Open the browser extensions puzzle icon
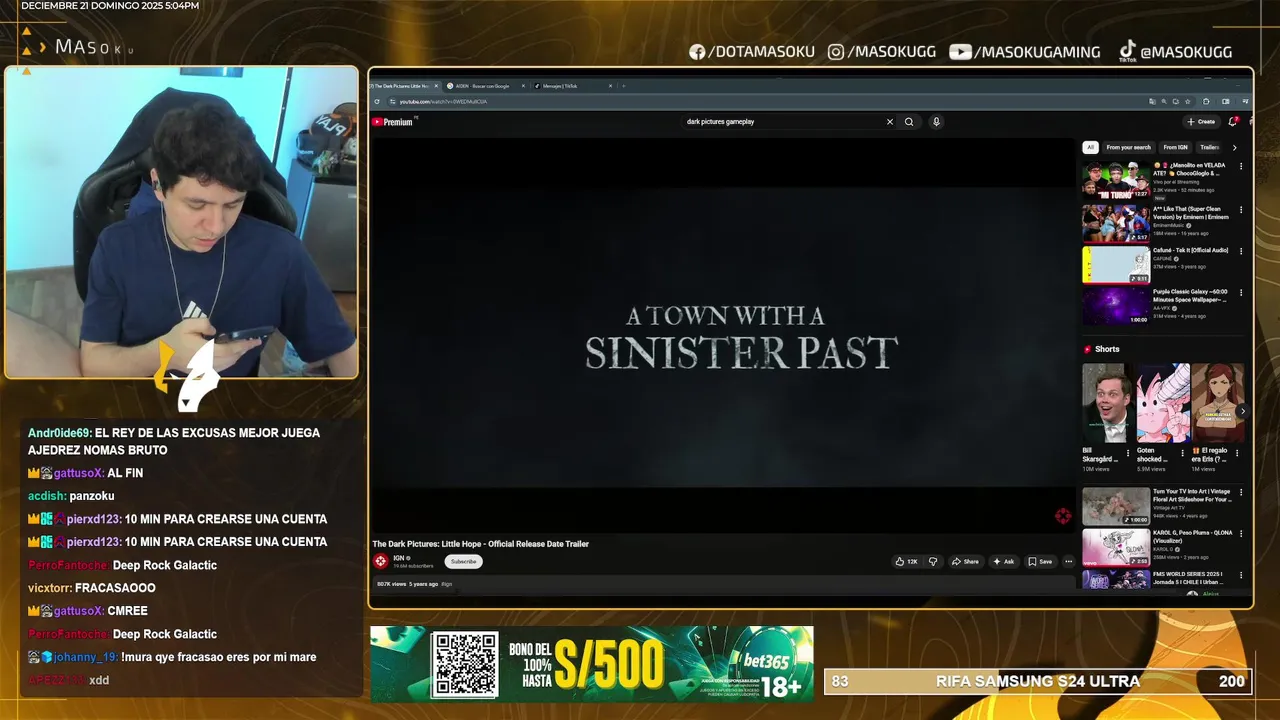The width and height of the screenshot is (1280, 720). [x=1206, y=101]
